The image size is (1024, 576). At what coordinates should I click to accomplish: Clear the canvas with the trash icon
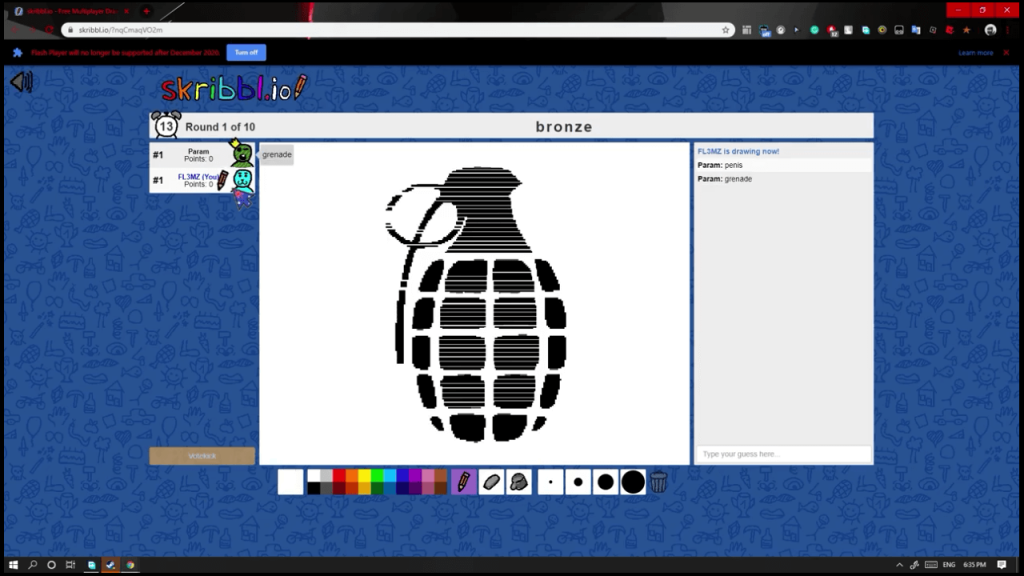[658, 482]
